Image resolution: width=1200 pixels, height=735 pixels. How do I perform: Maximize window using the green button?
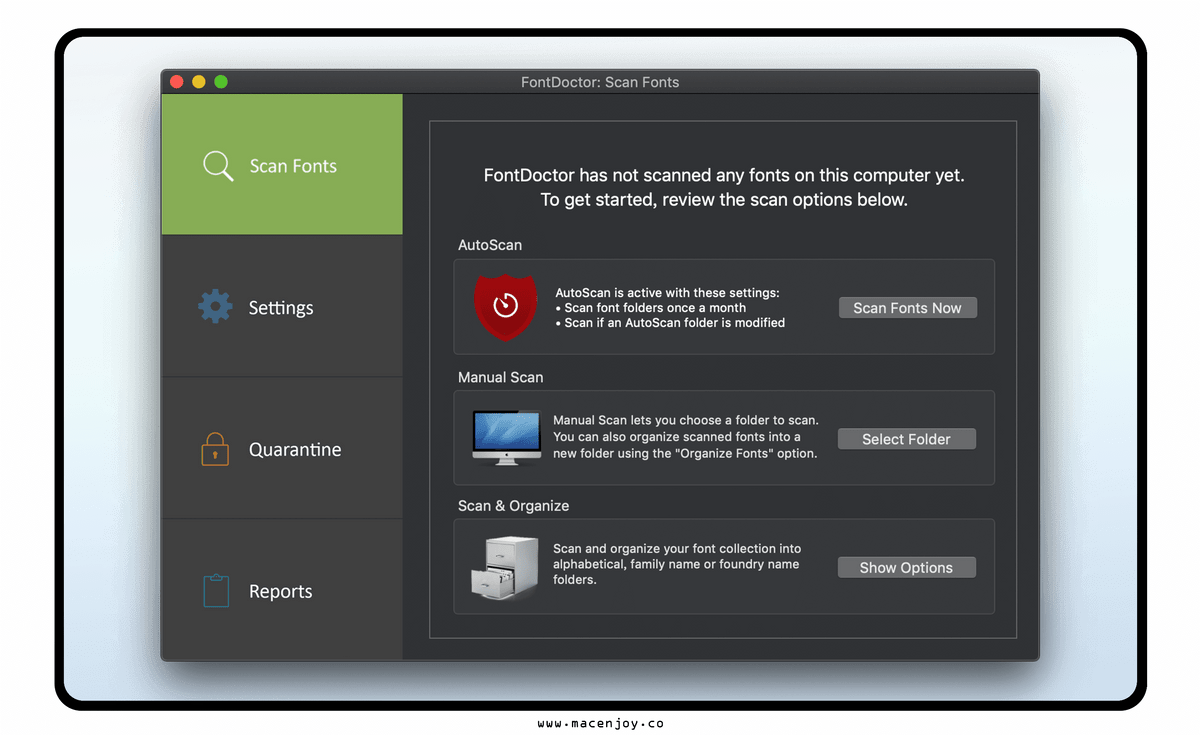tap(221, 82)
